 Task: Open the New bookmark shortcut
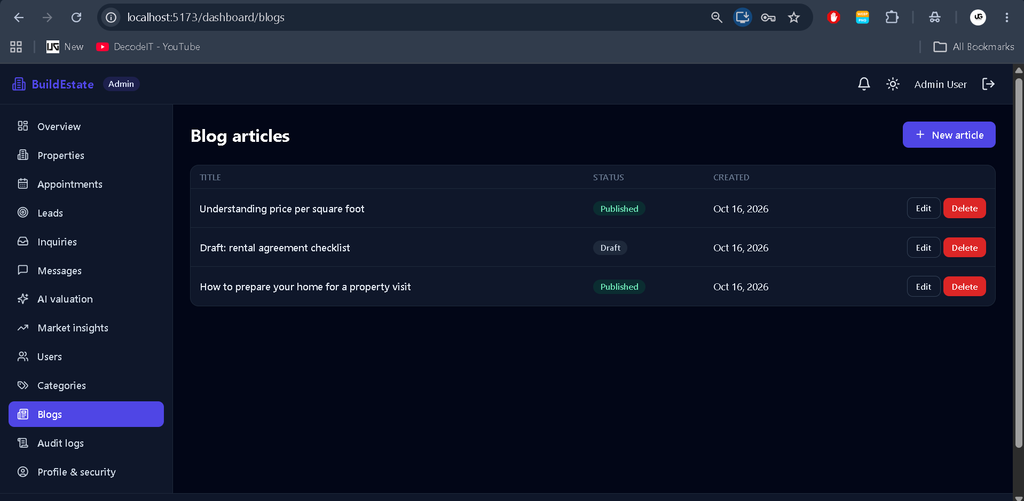65,46
